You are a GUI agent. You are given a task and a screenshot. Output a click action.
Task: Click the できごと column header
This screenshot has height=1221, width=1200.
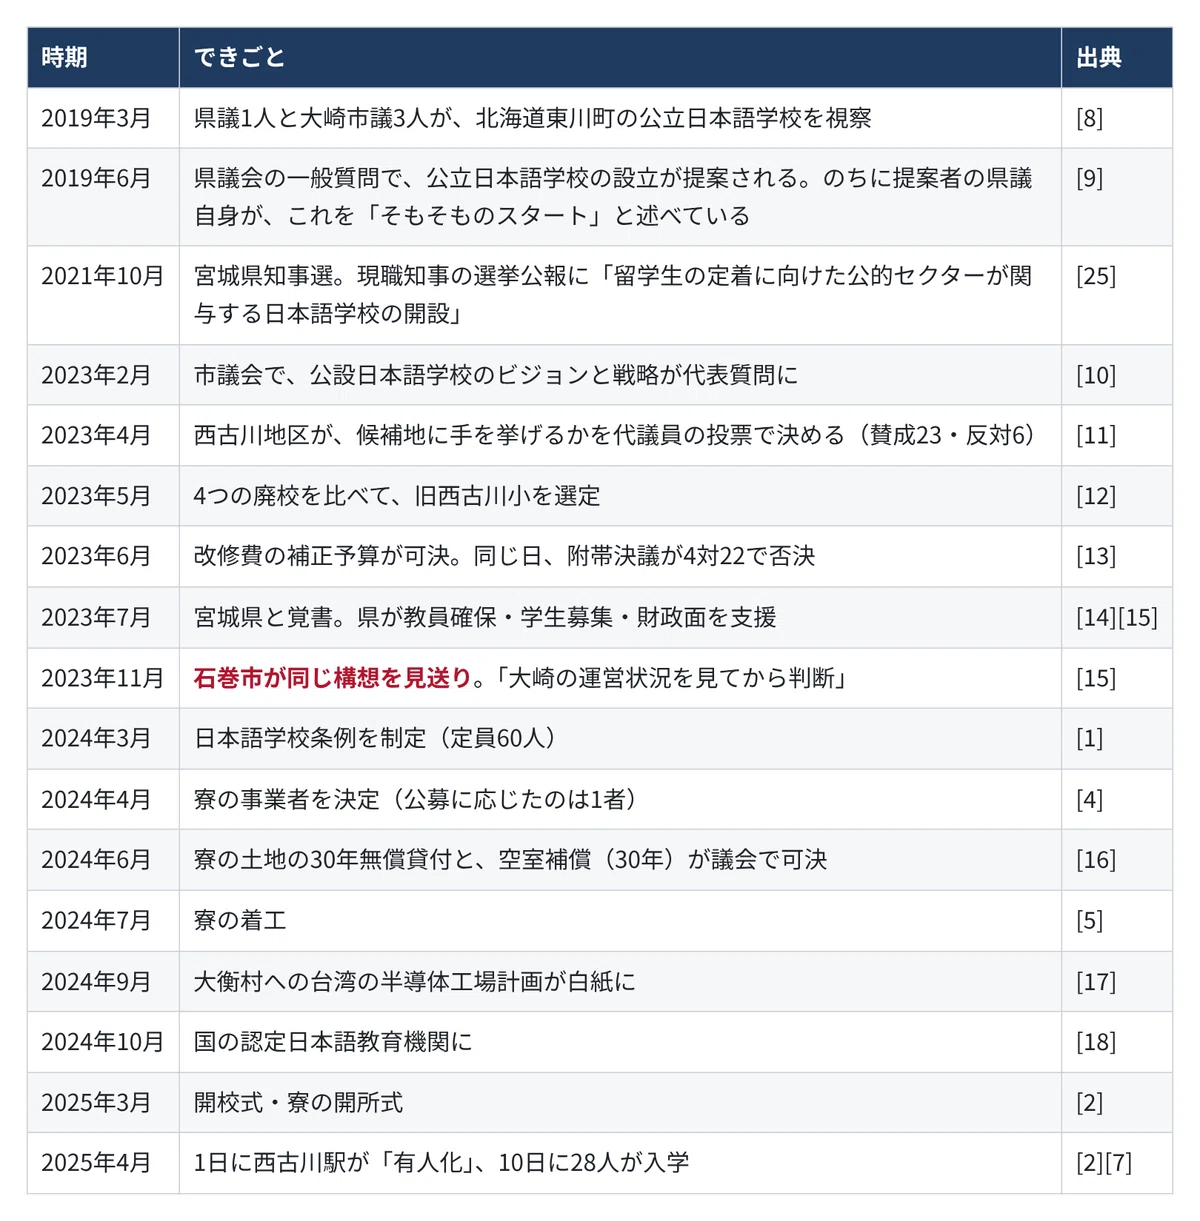click(x=620, y=58)
